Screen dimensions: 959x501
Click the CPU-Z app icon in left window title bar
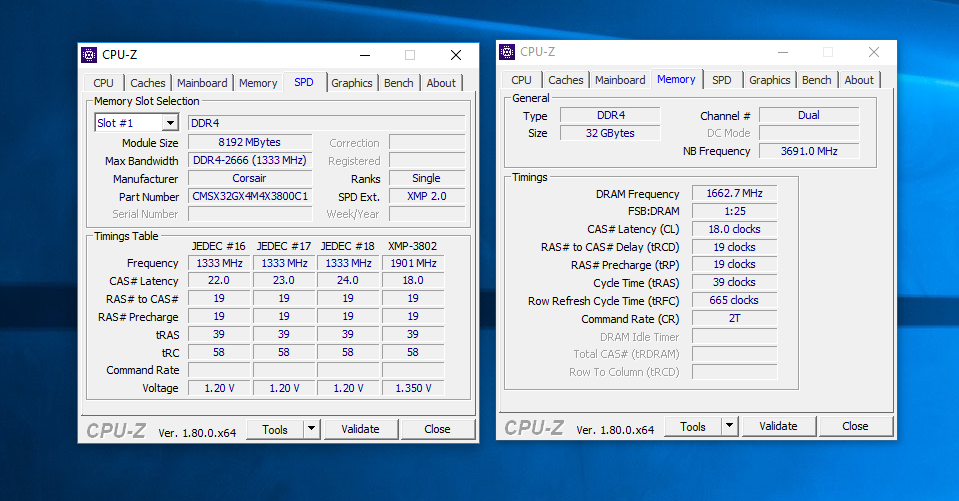click(89, 55)
